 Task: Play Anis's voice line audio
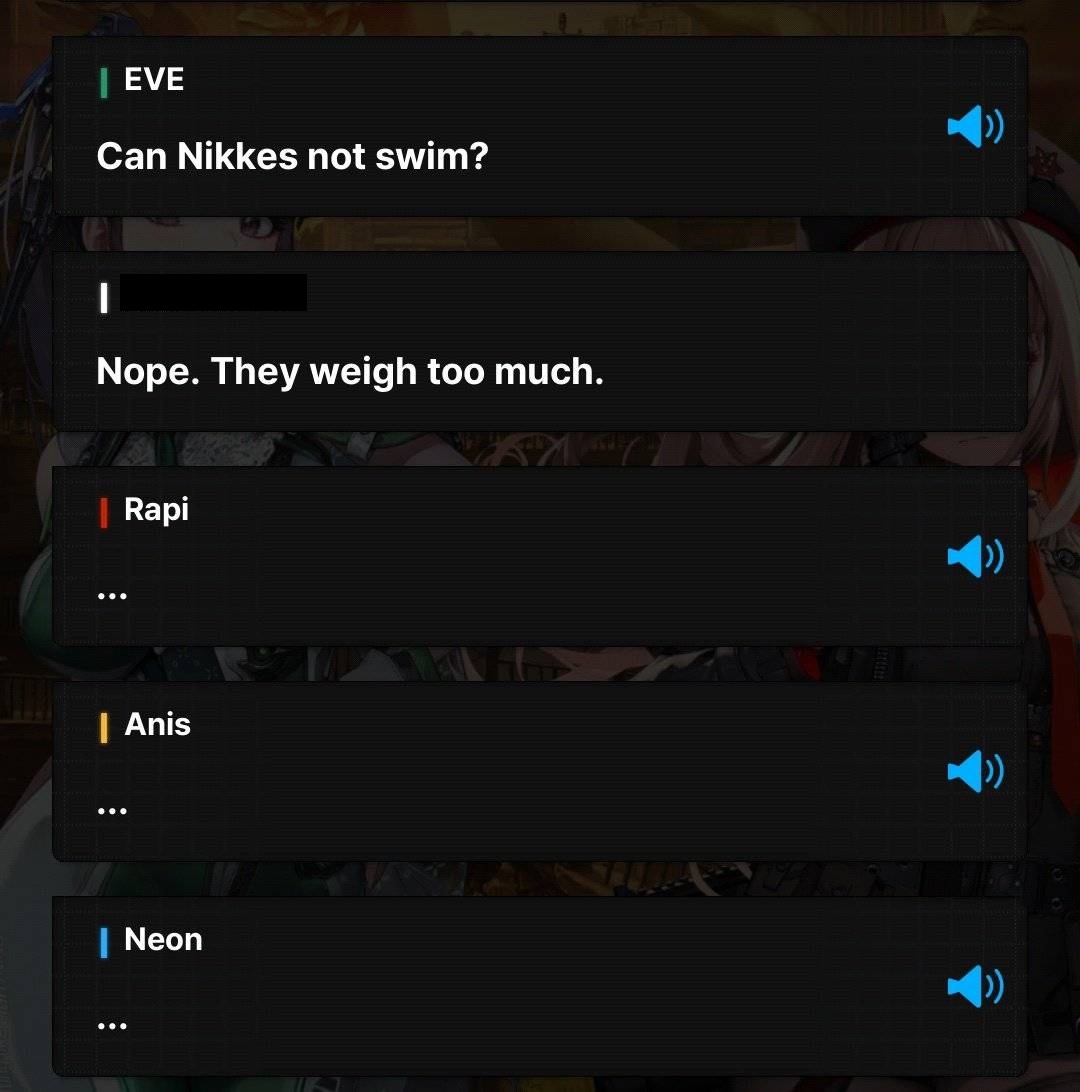pos(975,772)
